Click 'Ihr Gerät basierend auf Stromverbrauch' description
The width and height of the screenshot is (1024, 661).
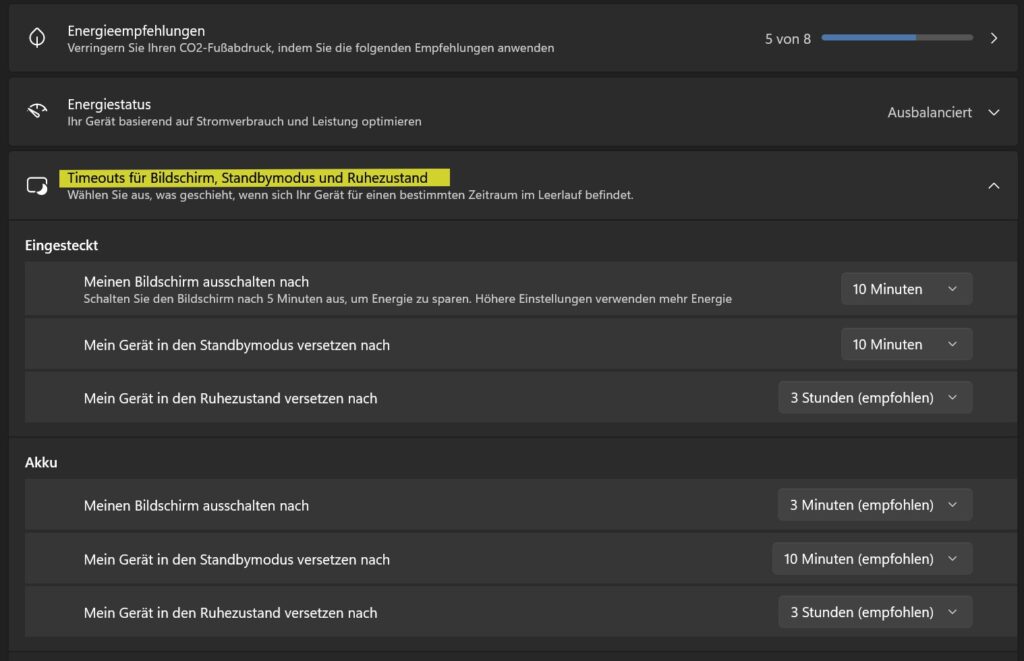click(244, 121)
